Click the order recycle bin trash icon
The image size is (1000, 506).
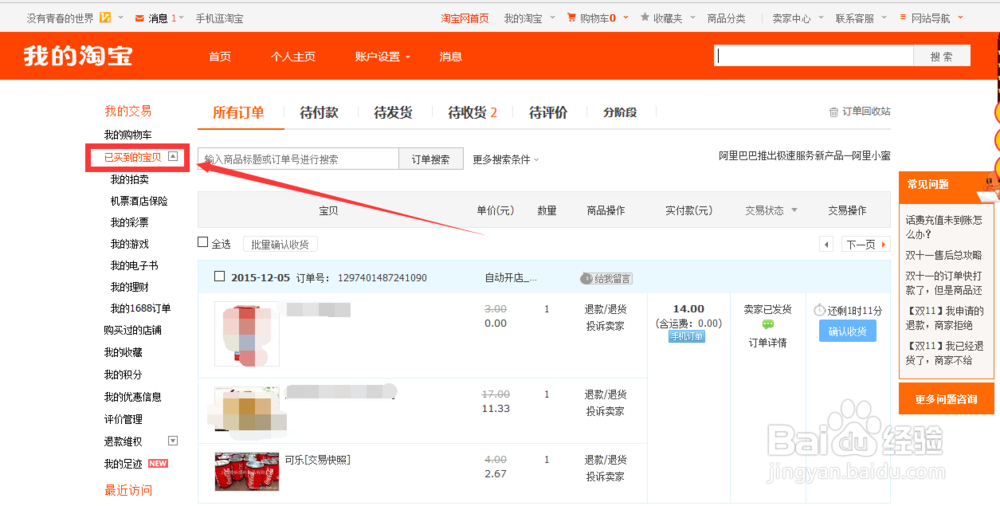pos(834,112)
